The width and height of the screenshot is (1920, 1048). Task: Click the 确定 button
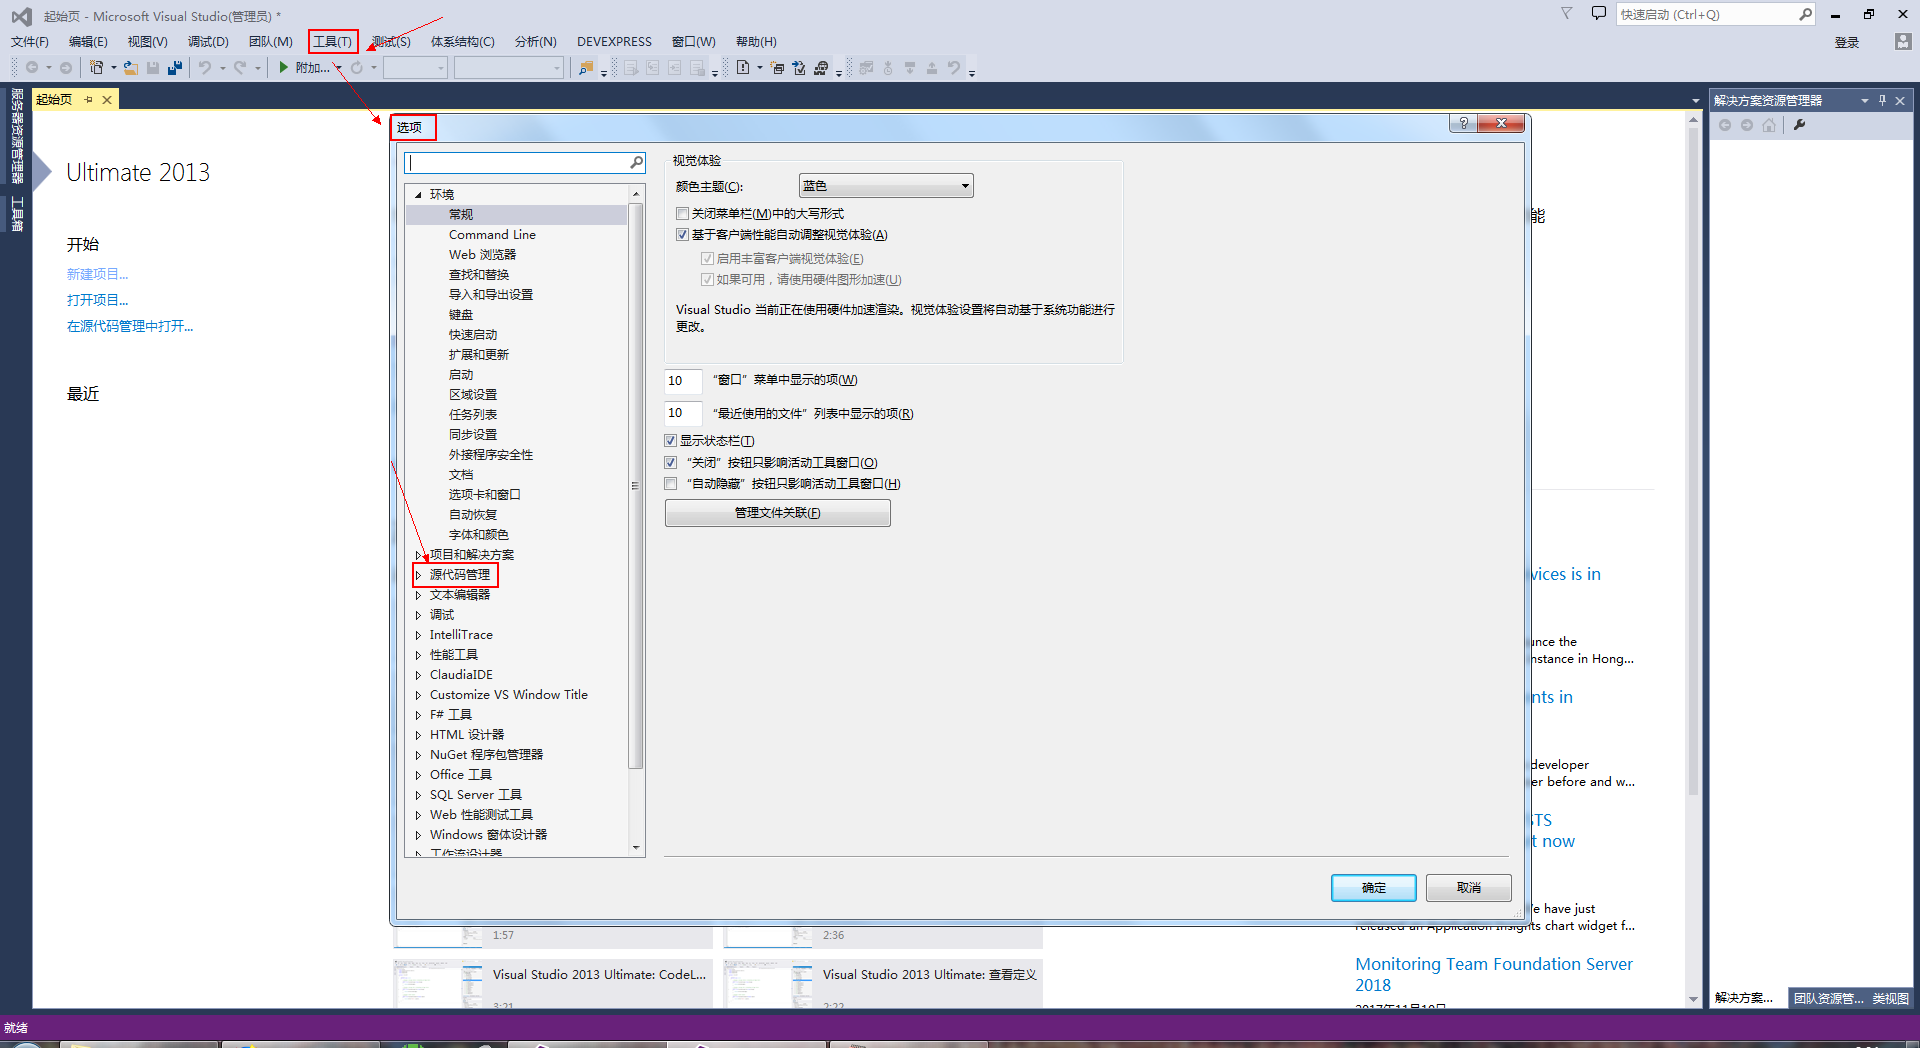pyautogui.click(x=1373, y=888)
